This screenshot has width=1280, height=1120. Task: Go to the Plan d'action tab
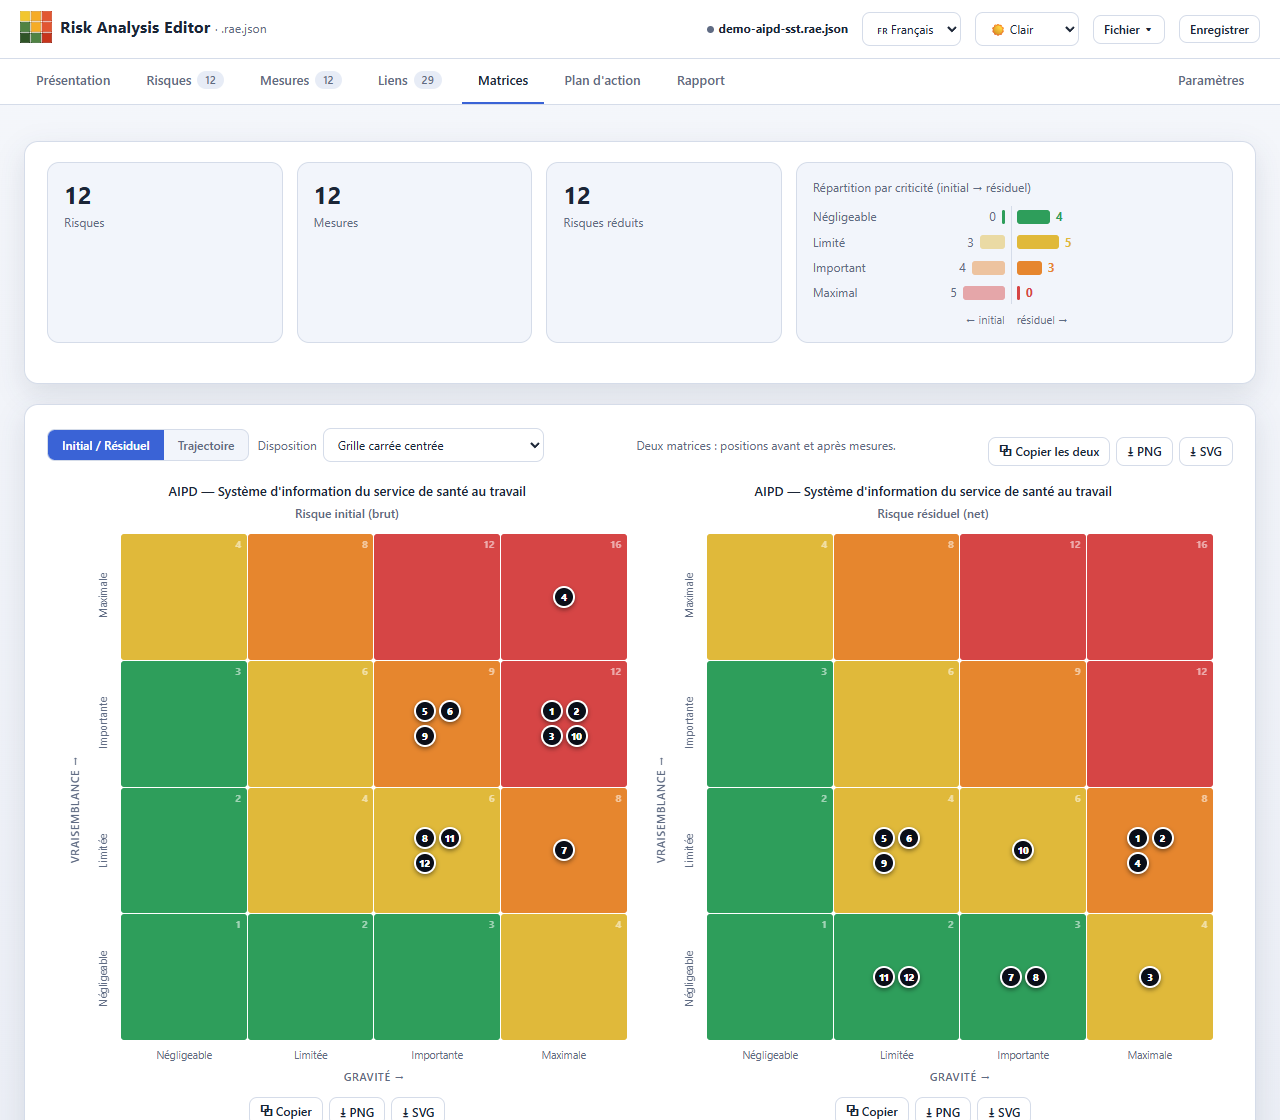[602, 81]
